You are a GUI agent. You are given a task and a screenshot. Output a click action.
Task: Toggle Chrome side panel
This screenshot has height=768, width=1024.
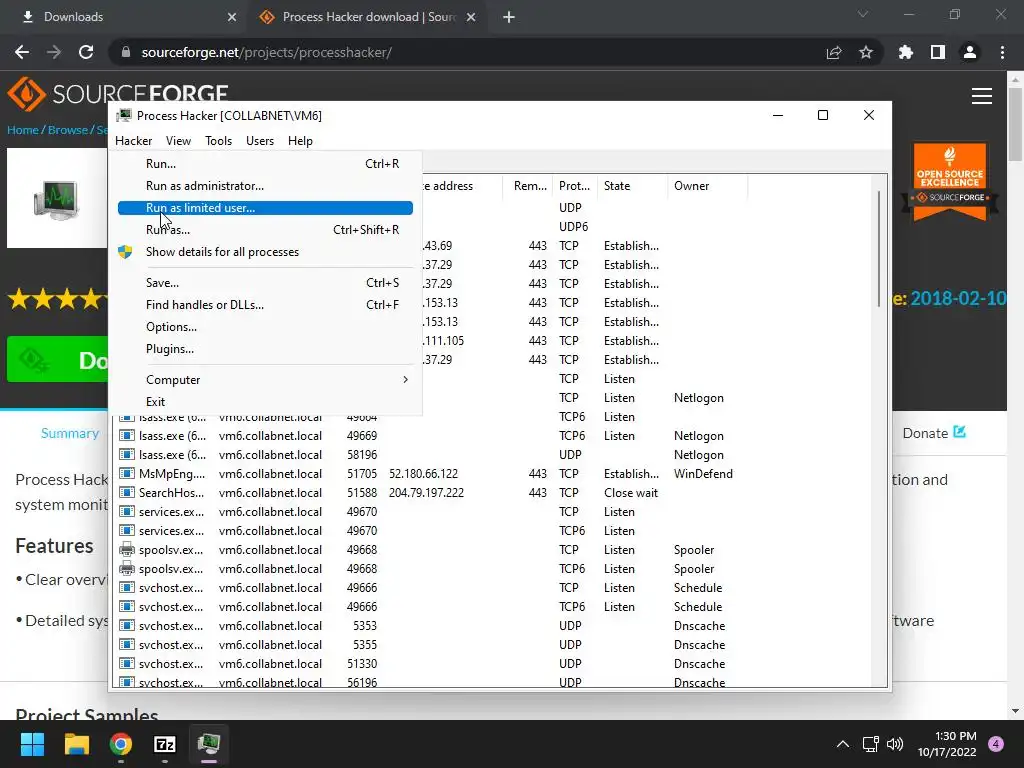point(938,52)
